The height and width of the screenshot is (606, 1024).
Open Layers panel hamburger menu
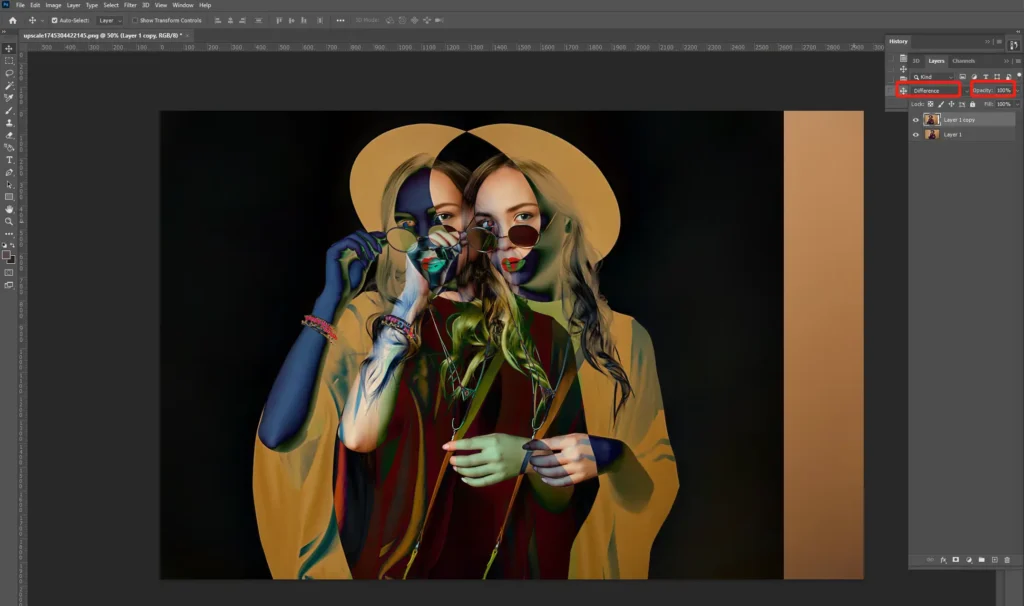(1018, 61)
